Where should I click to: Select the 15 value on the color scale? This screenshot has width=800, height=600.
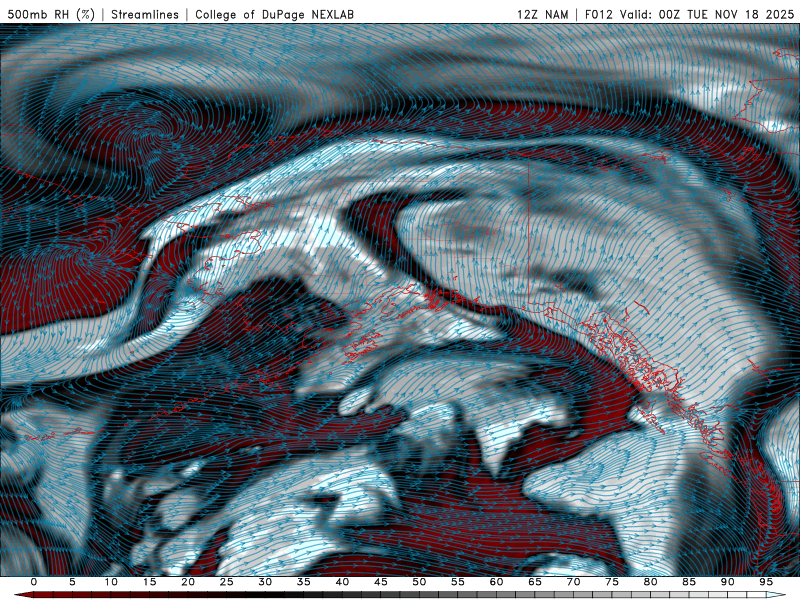click(149, 582)
